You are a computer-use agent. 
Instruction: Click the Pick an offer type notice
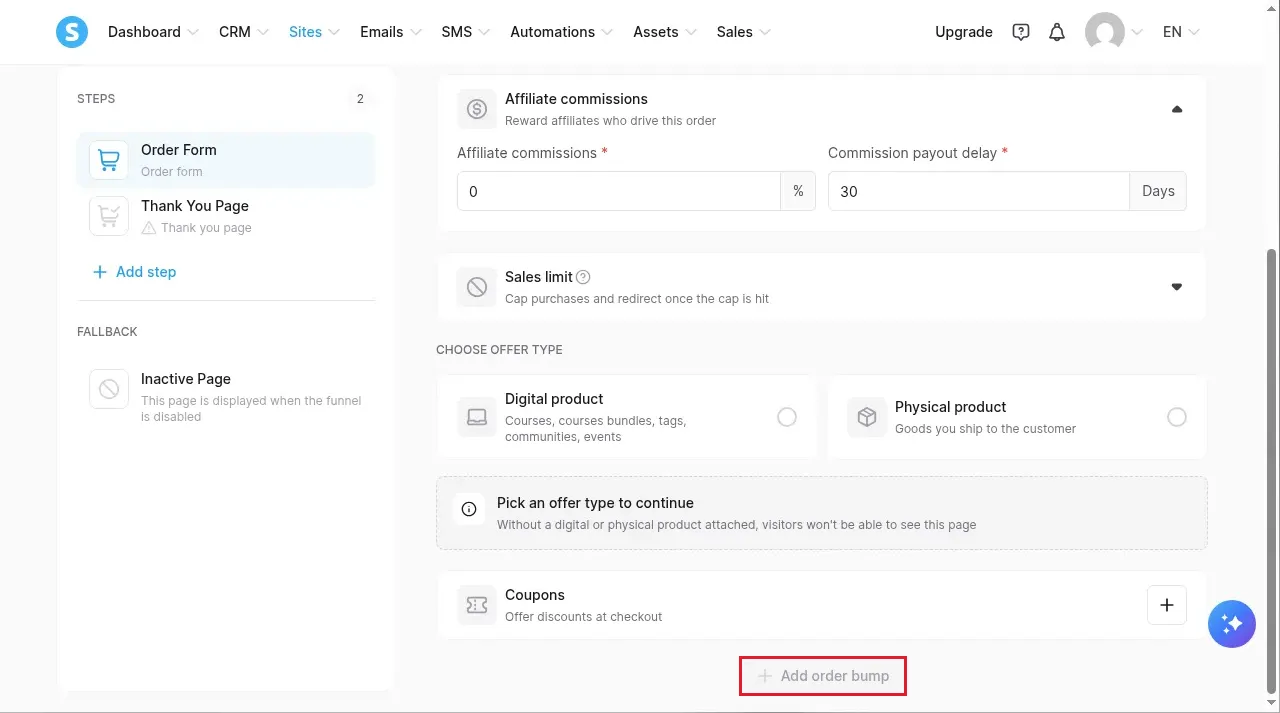[822, 513]
